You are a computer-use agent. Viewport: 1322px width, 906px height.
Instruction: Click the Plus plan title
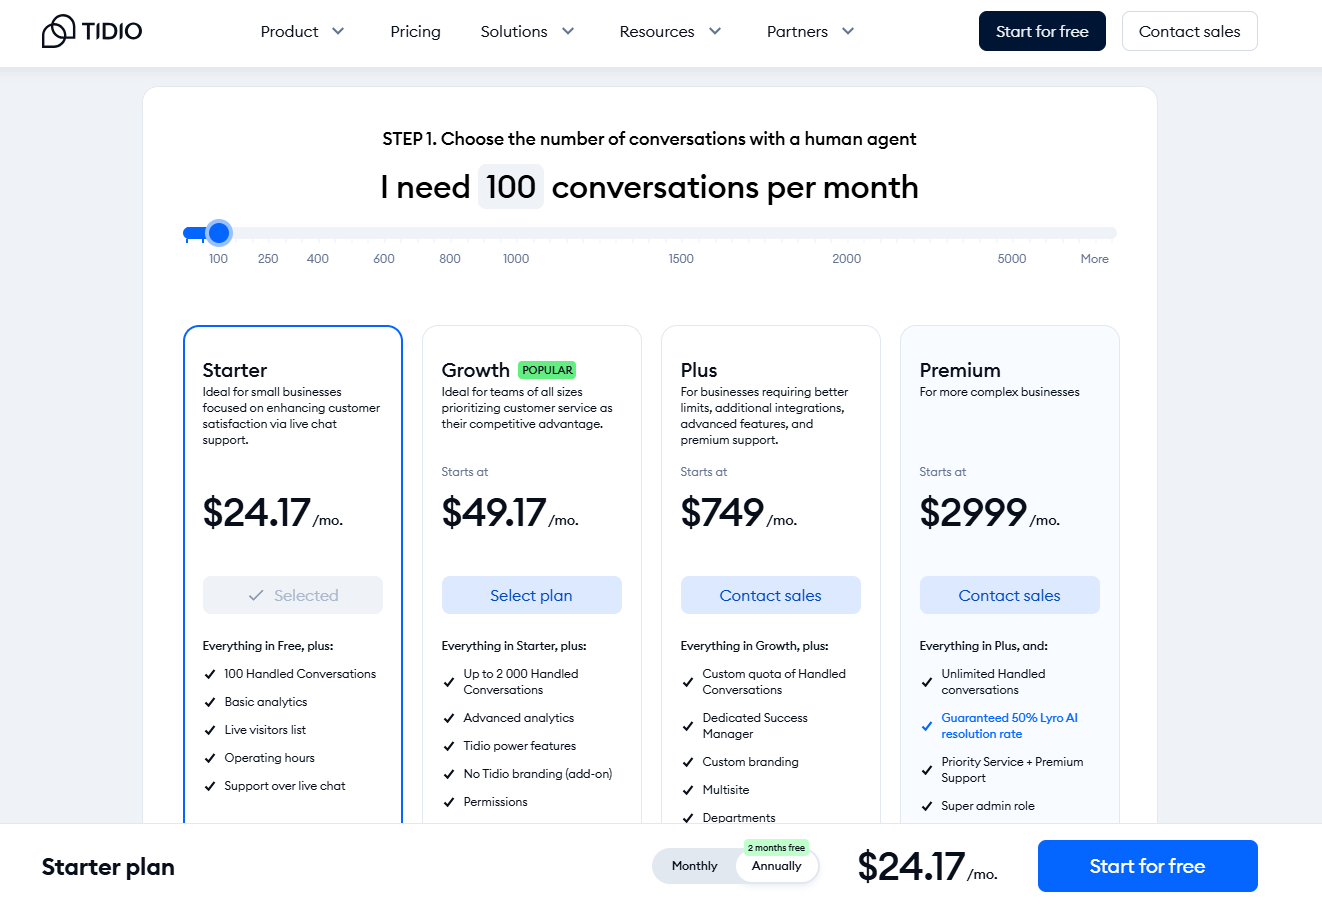pos(699,370)
